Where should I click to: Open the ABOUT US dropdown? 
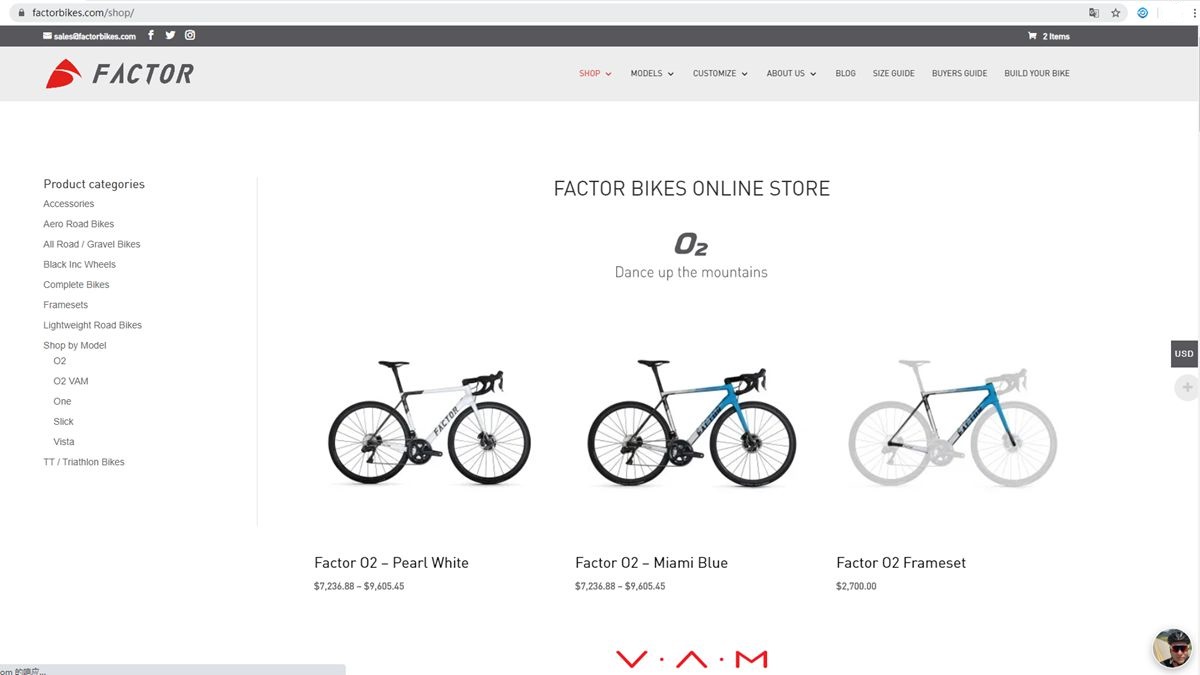(791, 74)
